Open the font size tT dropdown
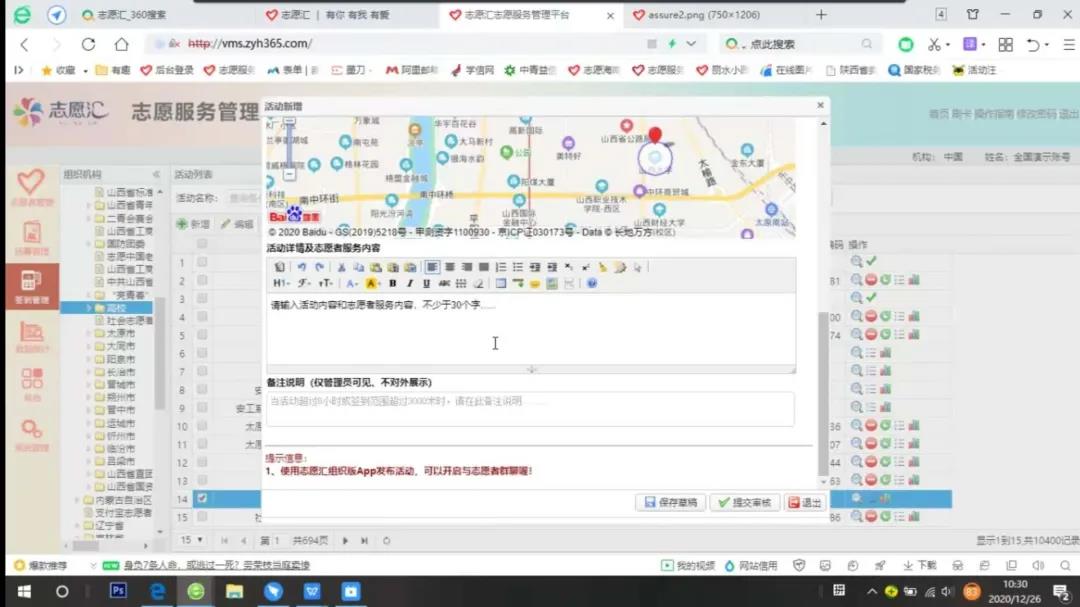1080x607 pixels. pyautogui.click(x=326, y=283)
